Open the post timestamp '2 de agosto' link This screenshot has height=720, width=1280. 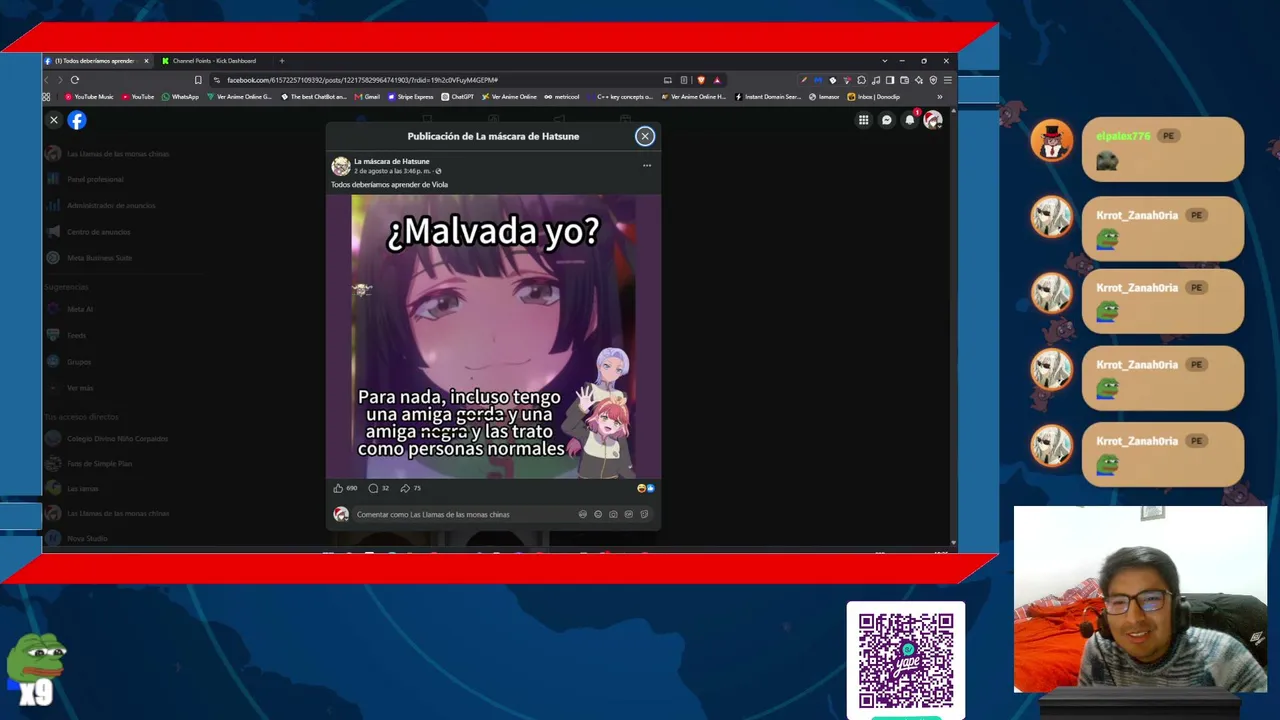(x=393, y=171)
